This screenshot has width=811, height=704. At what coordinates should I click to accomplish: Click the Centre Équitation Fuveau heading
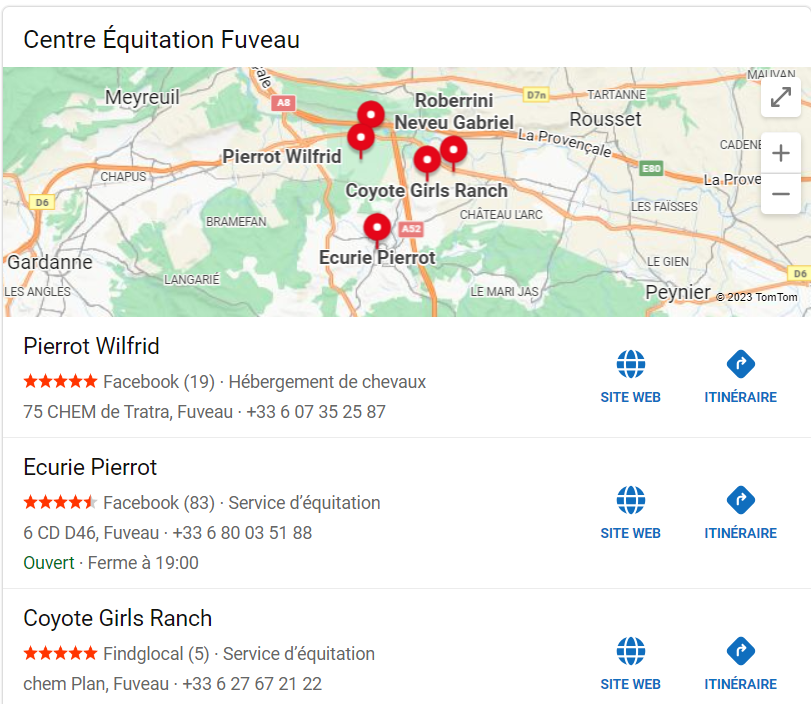(161, 40)
